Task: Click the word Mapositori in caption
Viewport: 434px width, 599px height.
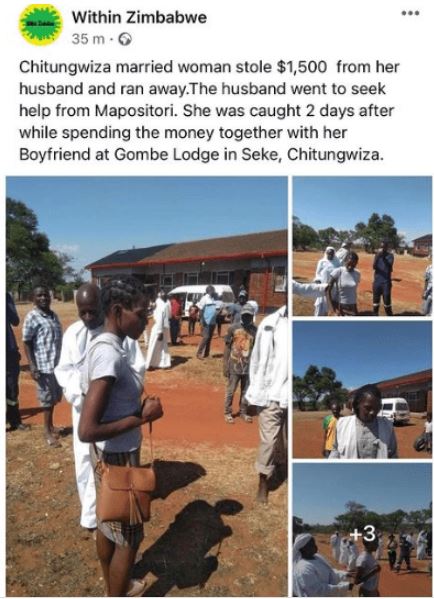Action: pos(136,111)
